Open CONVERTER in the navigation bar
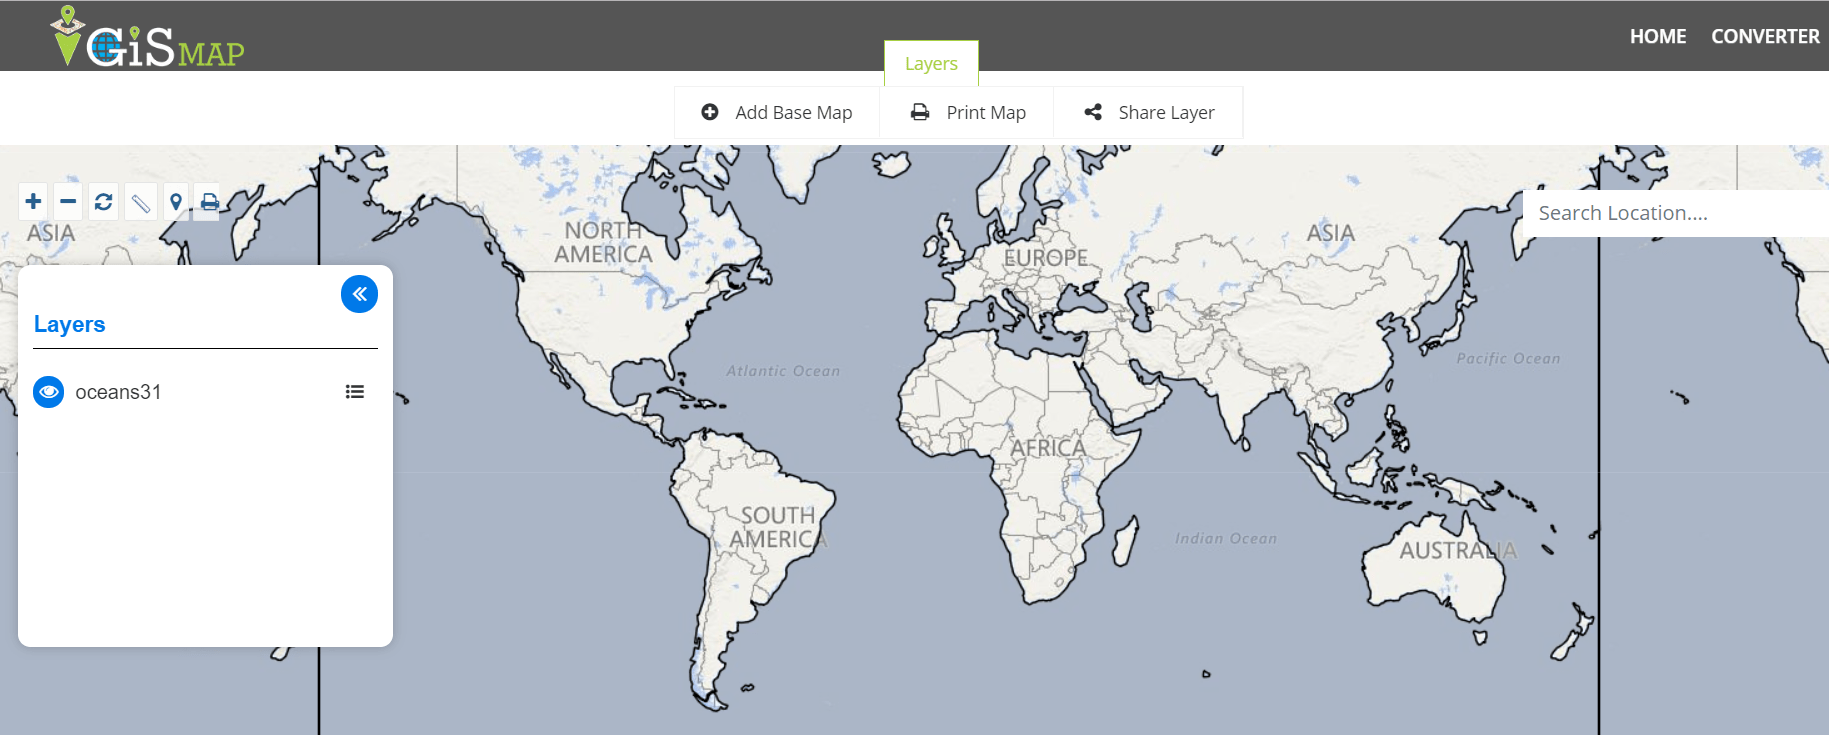 point(1765,37)
